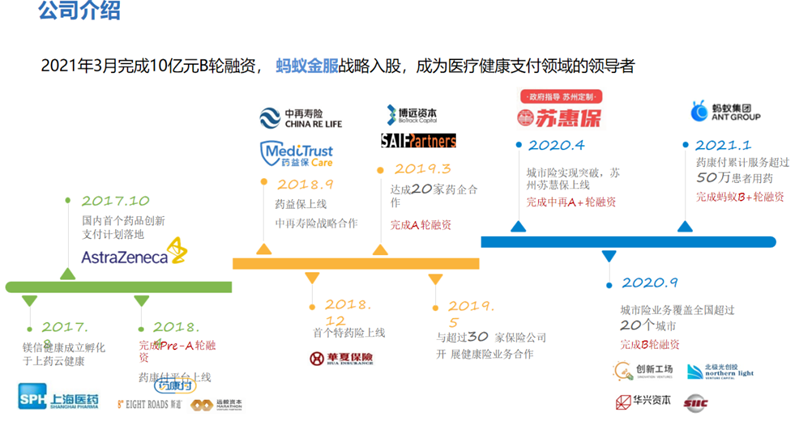Click the red 完成Pre-A轮融资 text
This screenshot has height=438, width=812.
pyautogui.click(x=177, y=351)
